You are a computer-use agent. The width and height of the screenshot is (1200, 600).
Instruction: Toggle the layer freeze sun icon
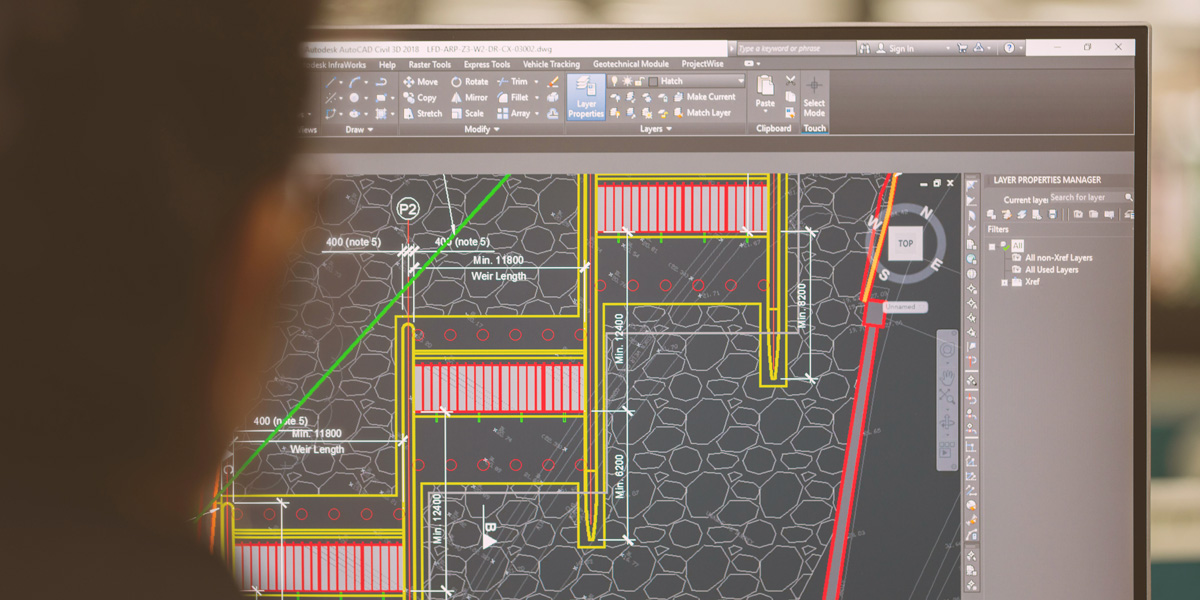pos(626,81)
